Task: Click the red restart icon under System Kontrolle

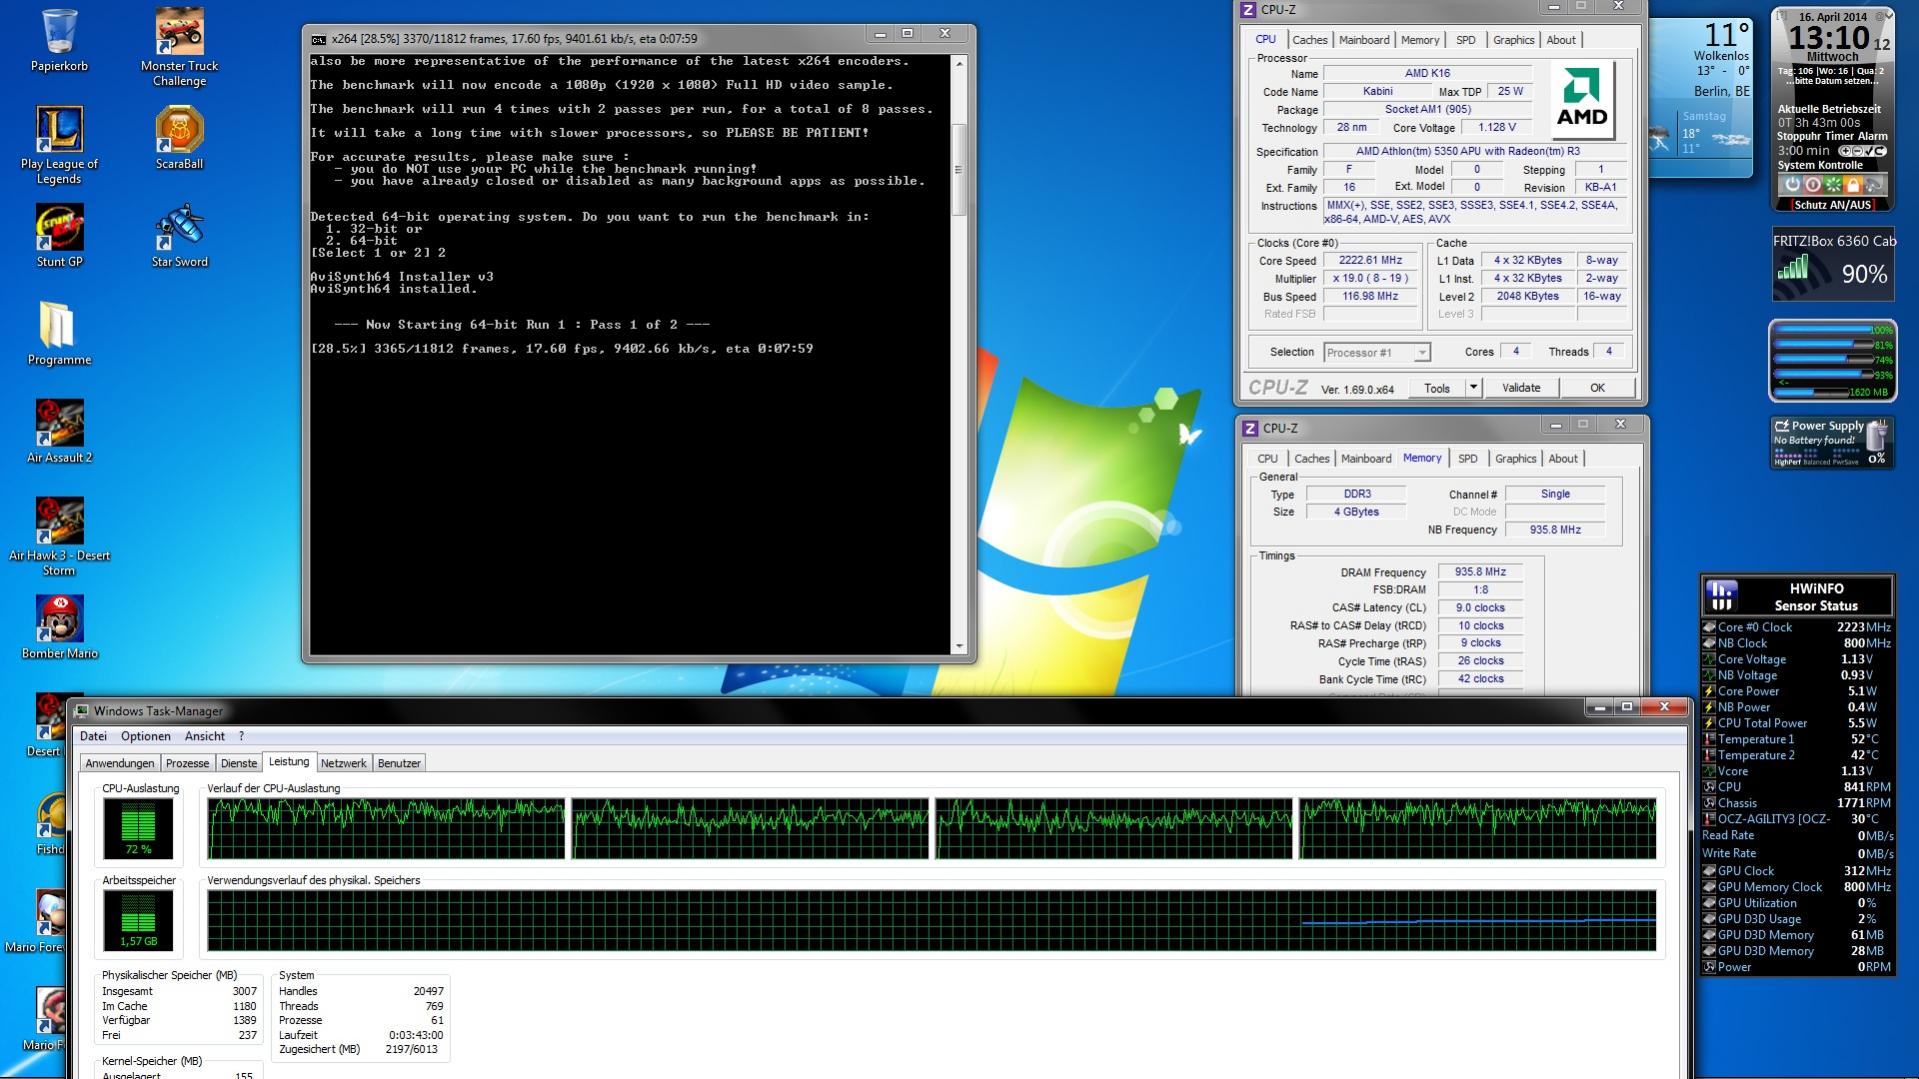Action: 1812,185
